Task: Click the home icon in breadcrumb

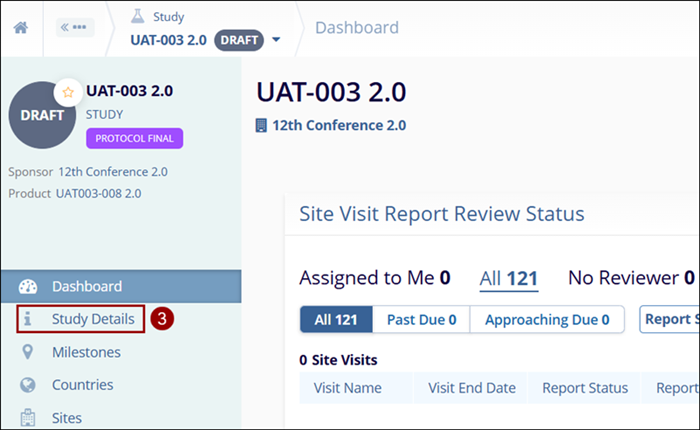Action: click(x=20, y=27)
